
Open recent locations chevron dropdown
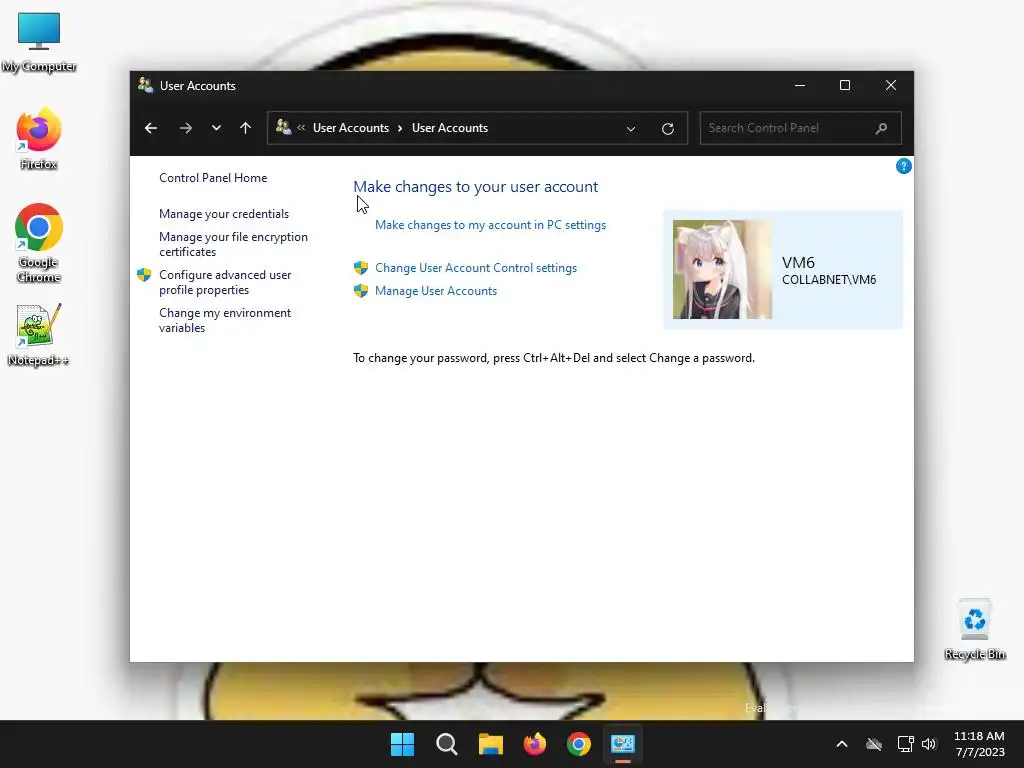click(x=216, y=128)
